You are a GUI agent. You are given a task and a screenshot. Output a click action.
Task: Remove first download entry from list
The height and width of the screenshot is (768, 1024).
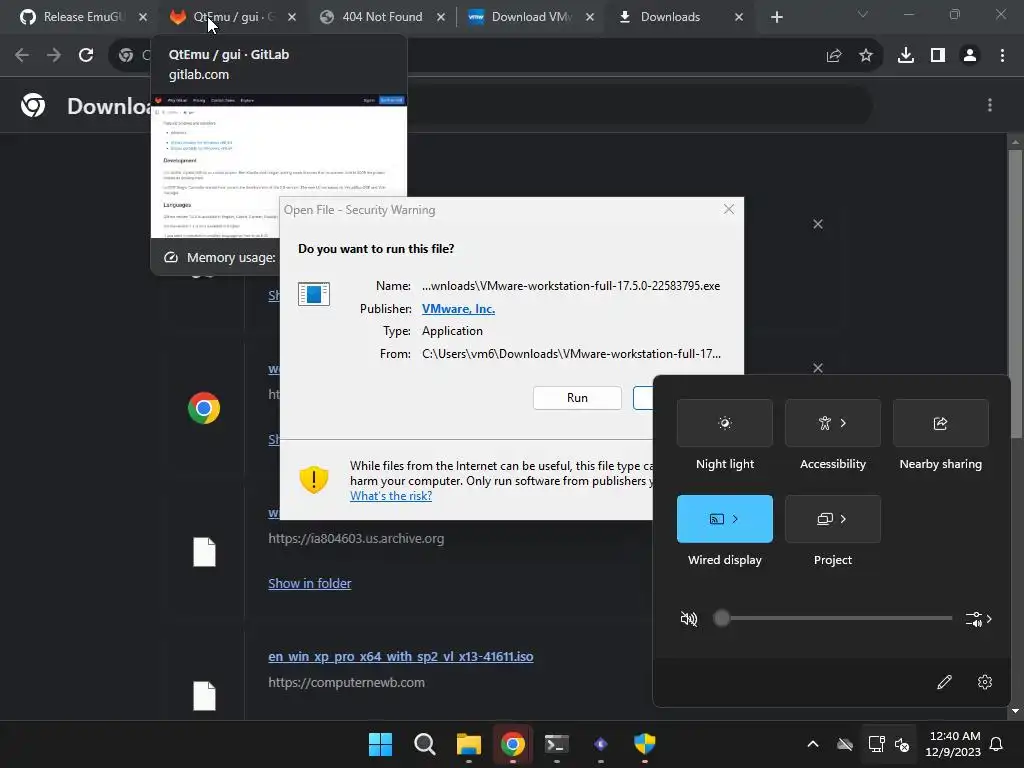[818, 224]
